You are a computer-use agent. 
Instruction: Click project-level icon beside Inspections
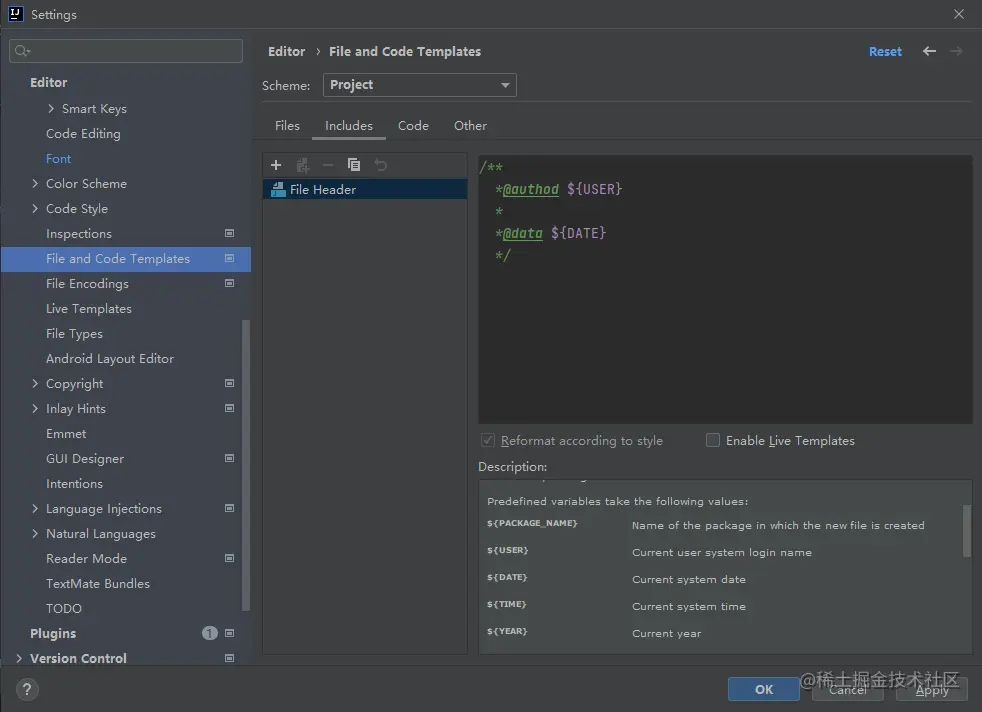point(229,233)
